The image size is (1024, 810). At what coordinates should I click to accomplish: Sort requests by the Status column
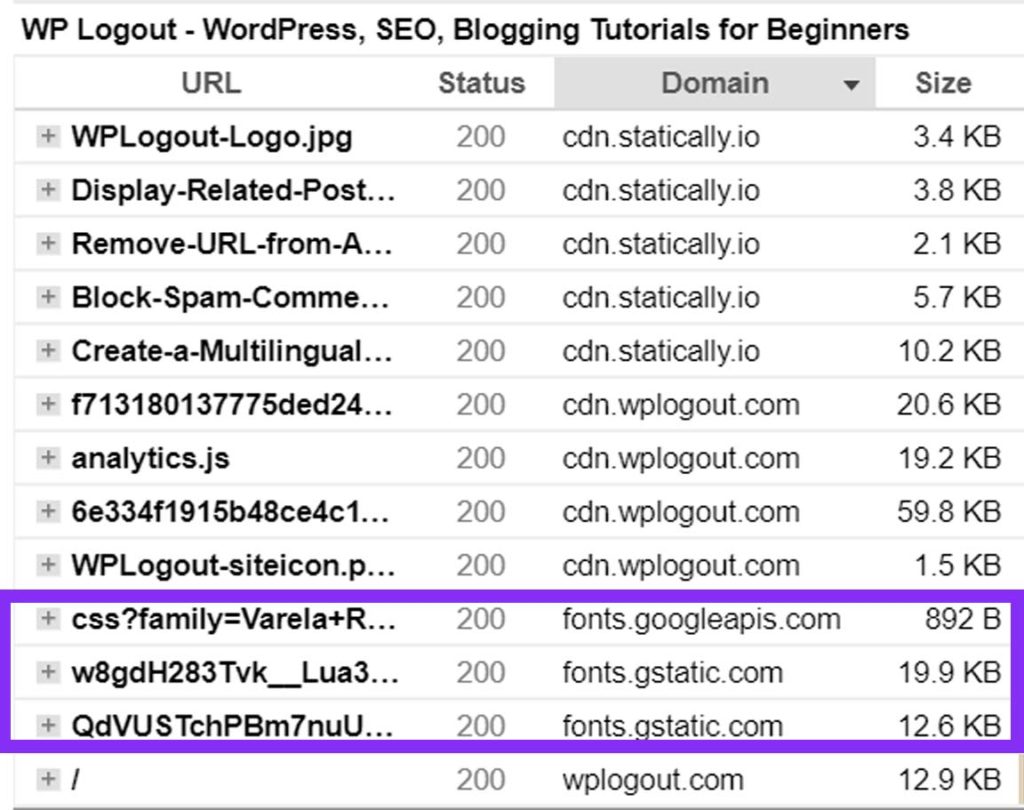point(481,83)
